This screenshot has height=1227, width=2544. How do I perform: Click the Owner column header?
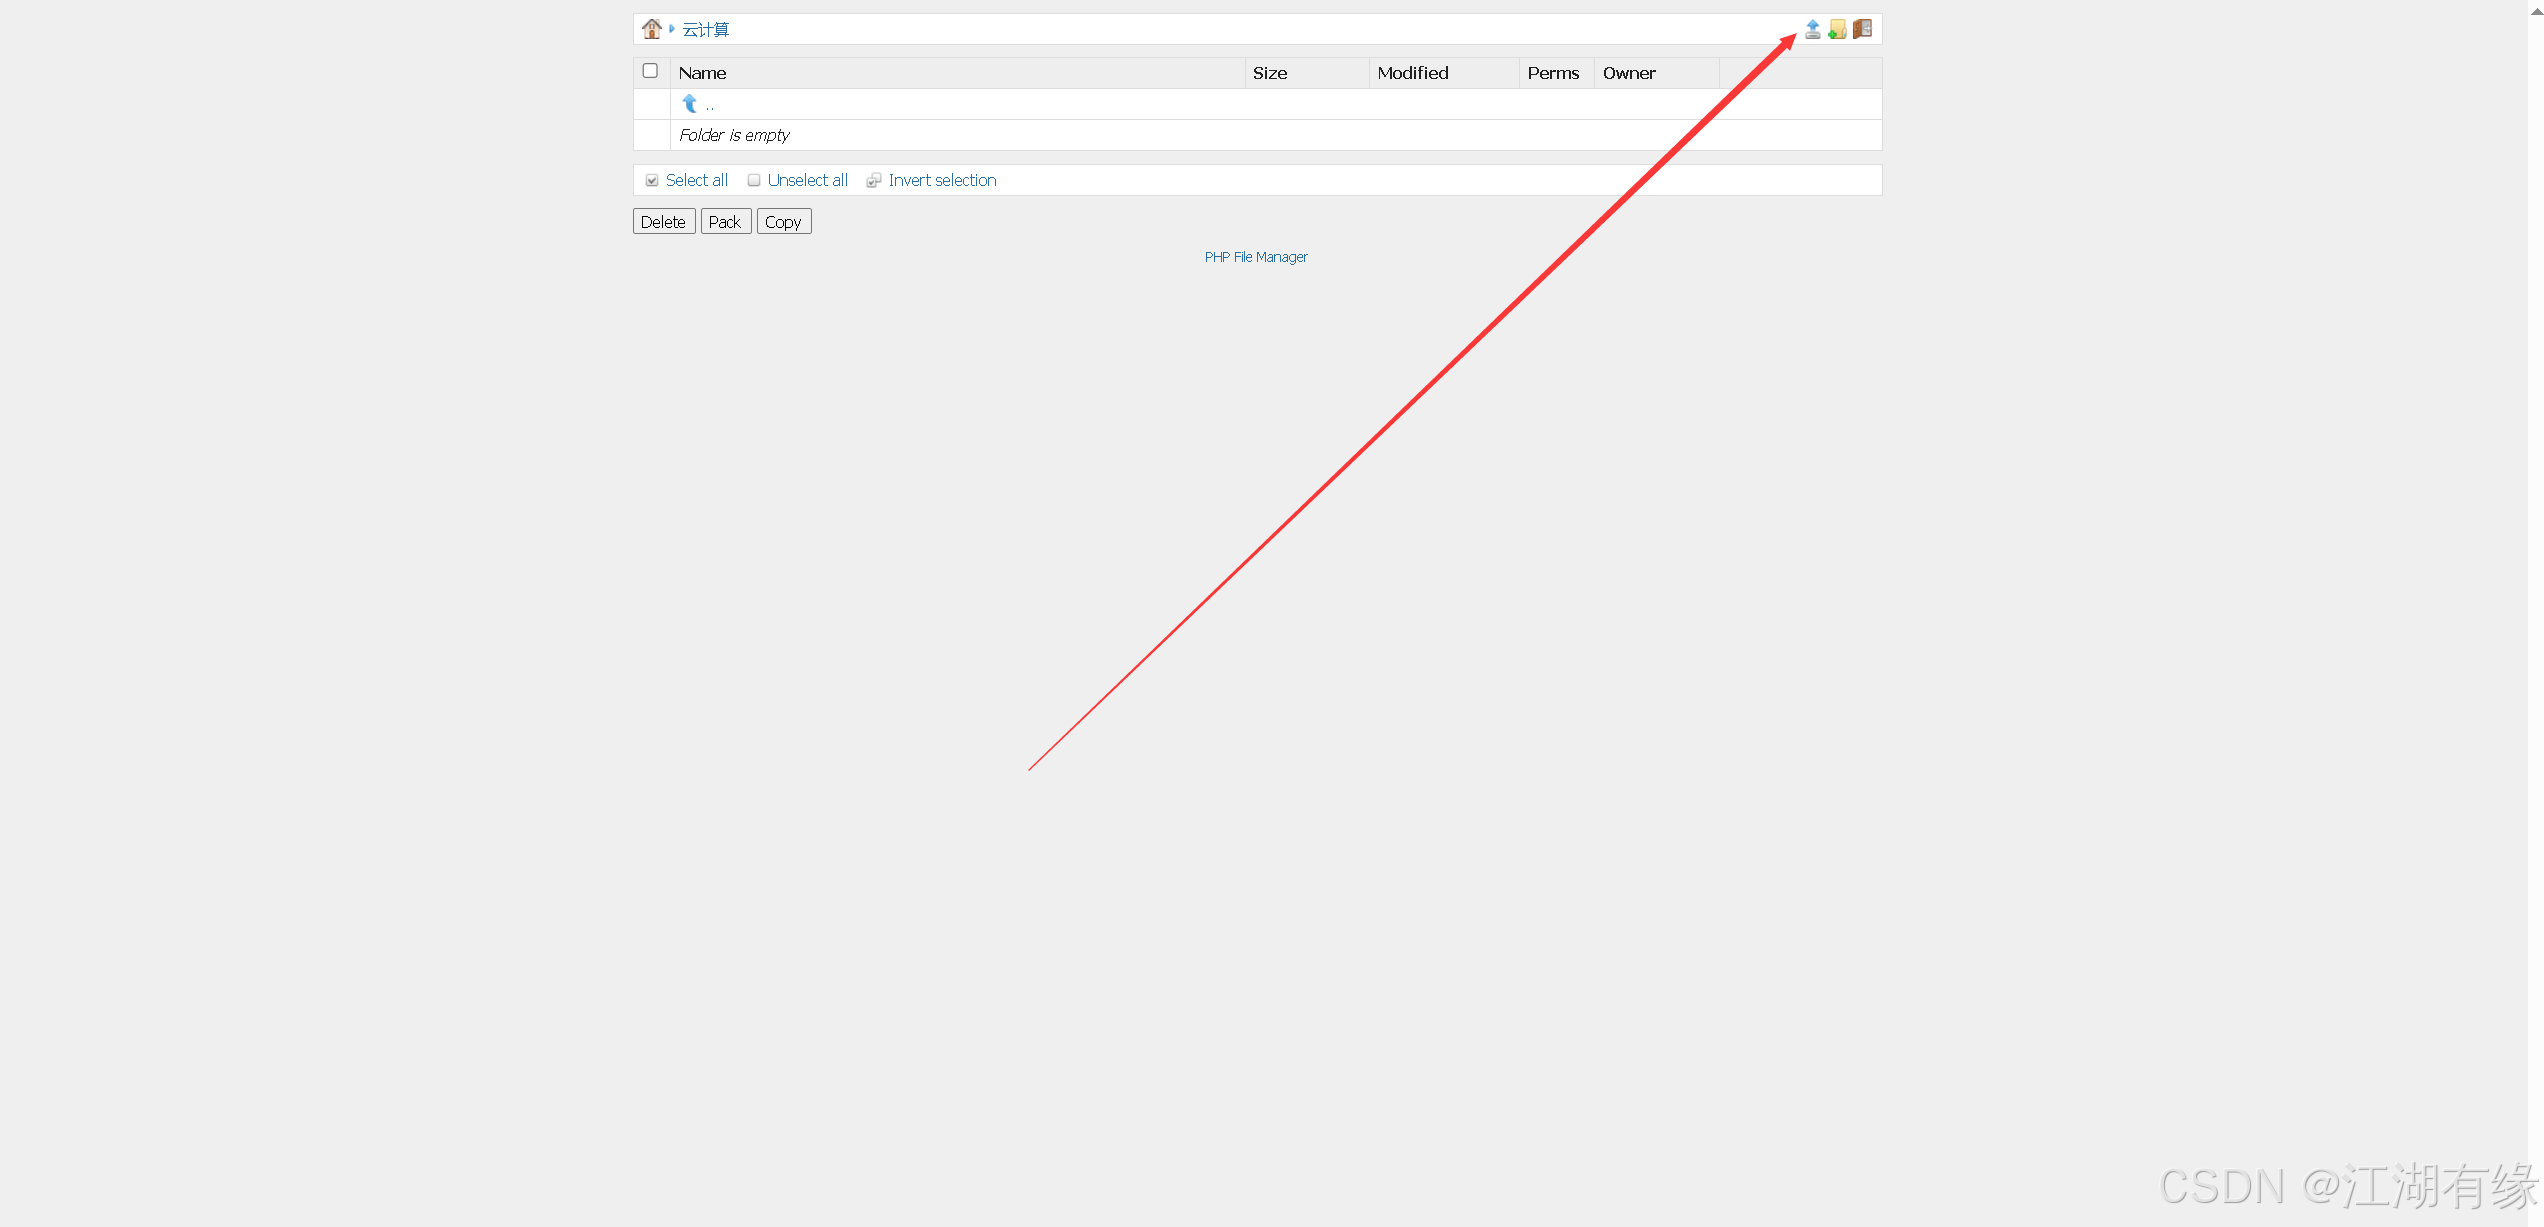[1629, 73]
